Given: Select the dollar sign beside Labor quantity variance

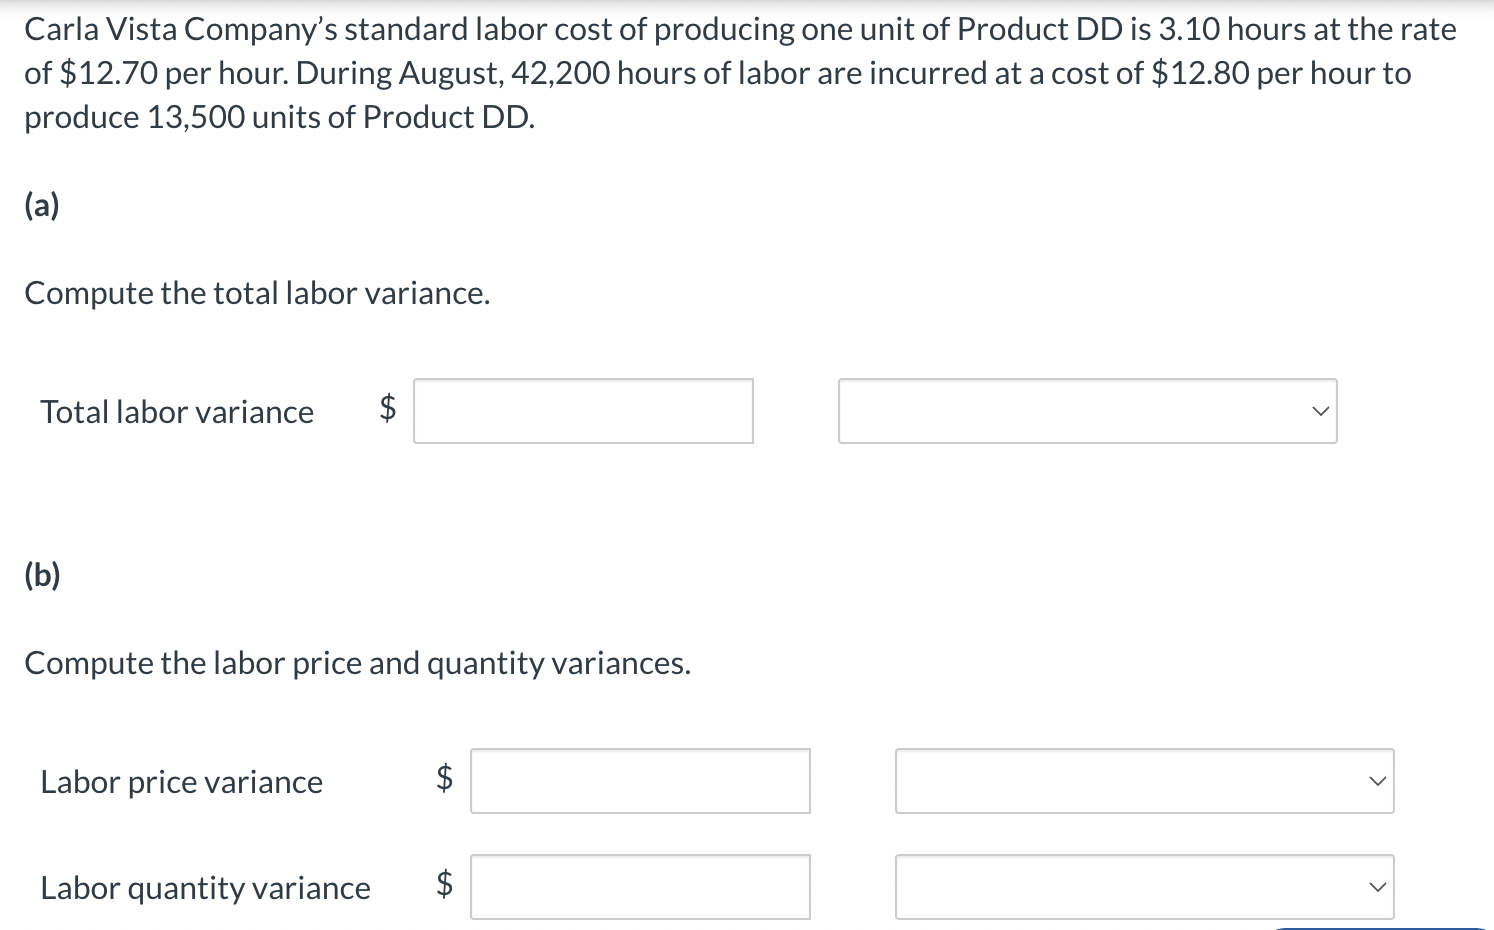Looking at the screenshot, I should click(x=442, y=886).
